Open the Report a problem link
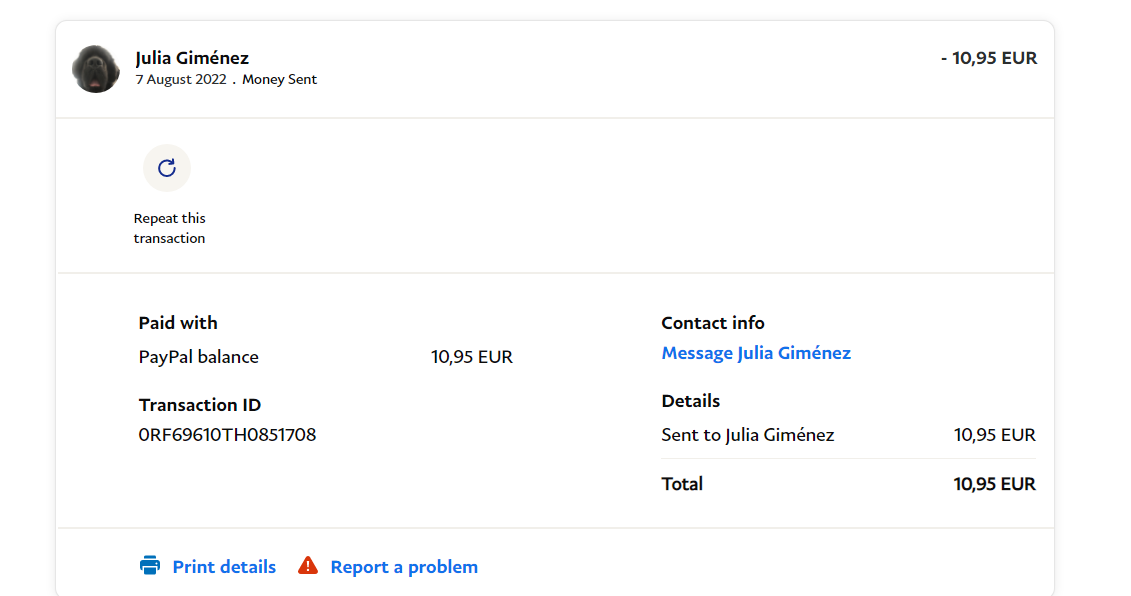Viewport: 1131px width, 596px height. (x=404, y=567)
